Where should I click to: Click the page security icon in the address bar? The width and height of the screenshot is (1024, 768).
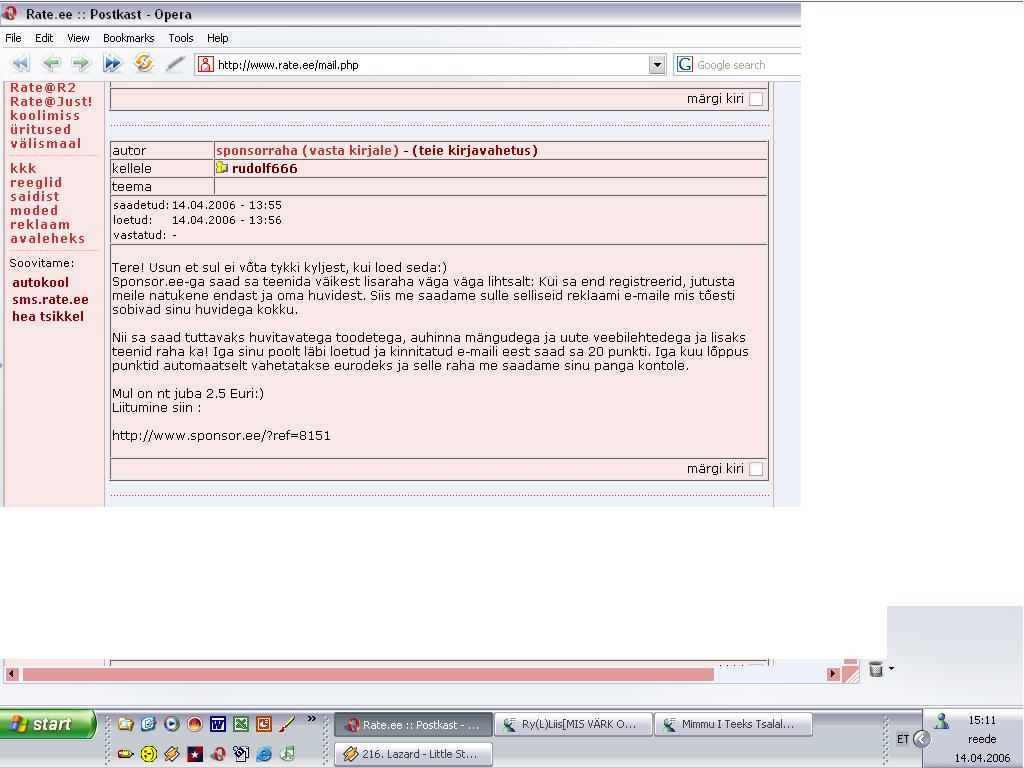click(x=206, y=64)
